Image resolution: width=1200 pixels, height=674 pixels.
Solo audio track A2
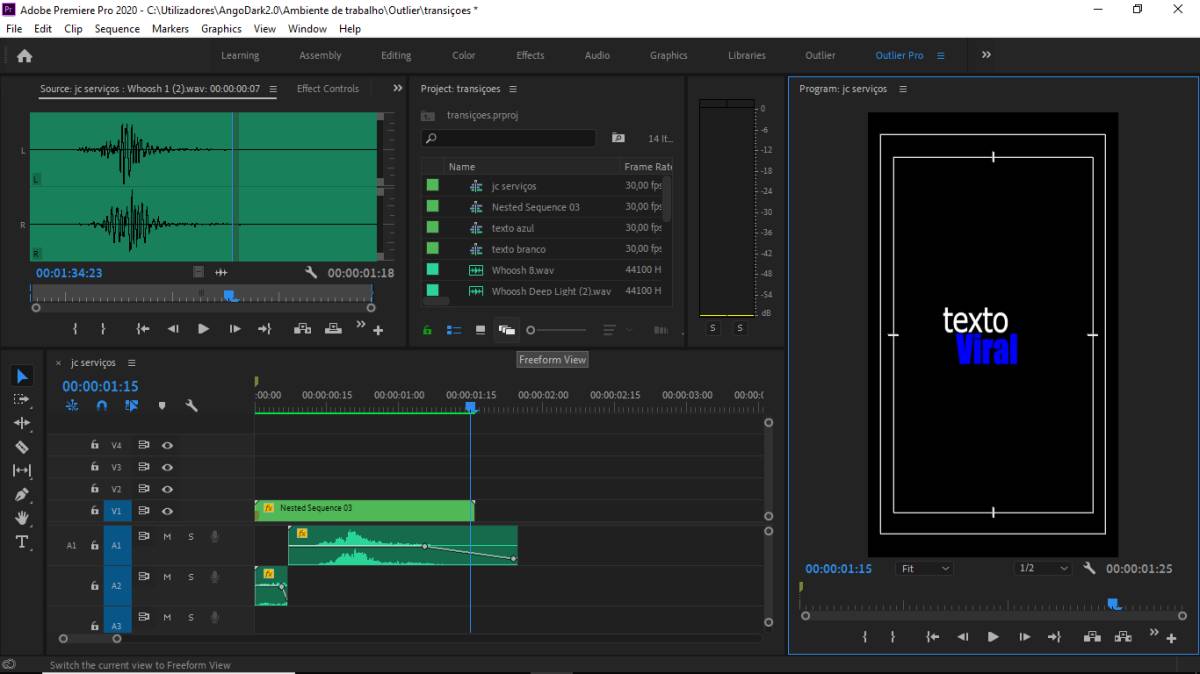pos(191,577)
